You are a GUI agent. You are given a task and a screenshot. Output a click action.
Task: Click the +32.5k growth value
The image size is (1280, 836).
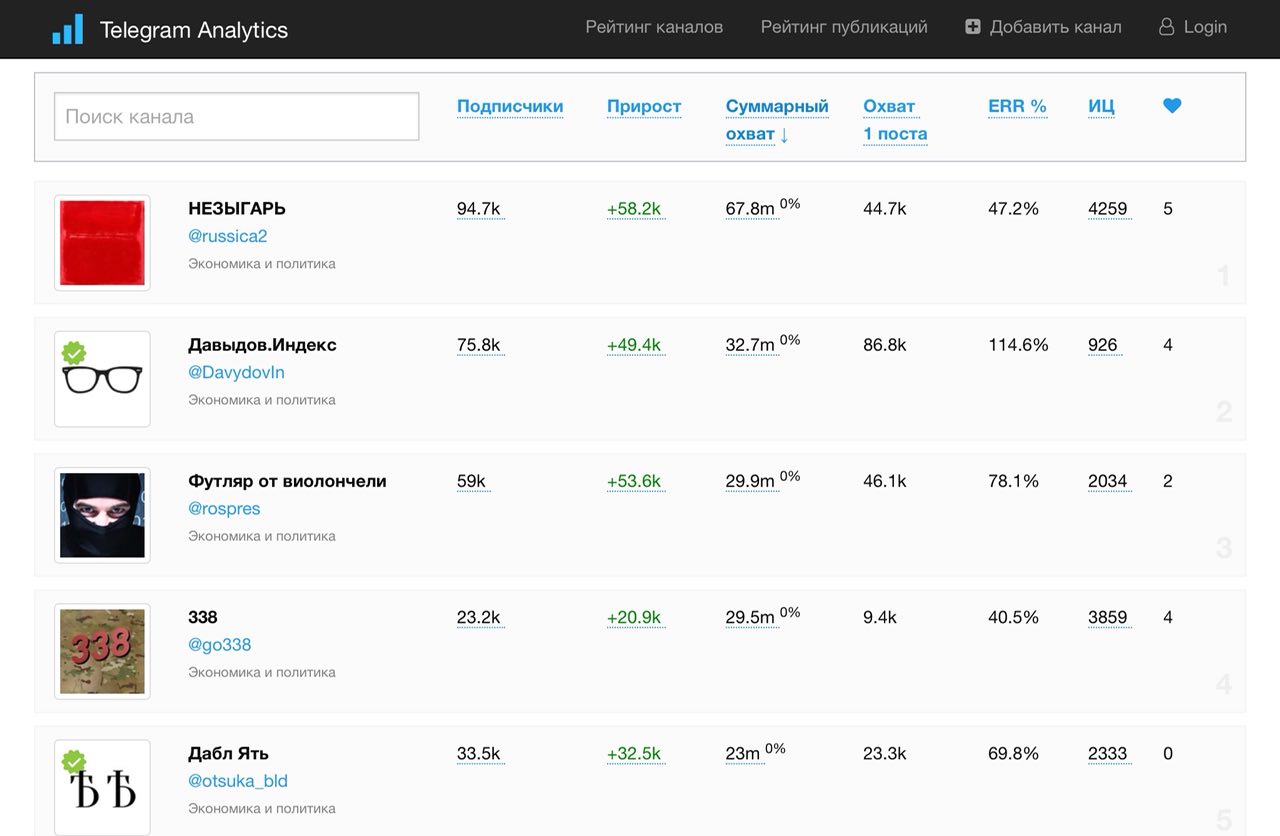coord(634,753)
